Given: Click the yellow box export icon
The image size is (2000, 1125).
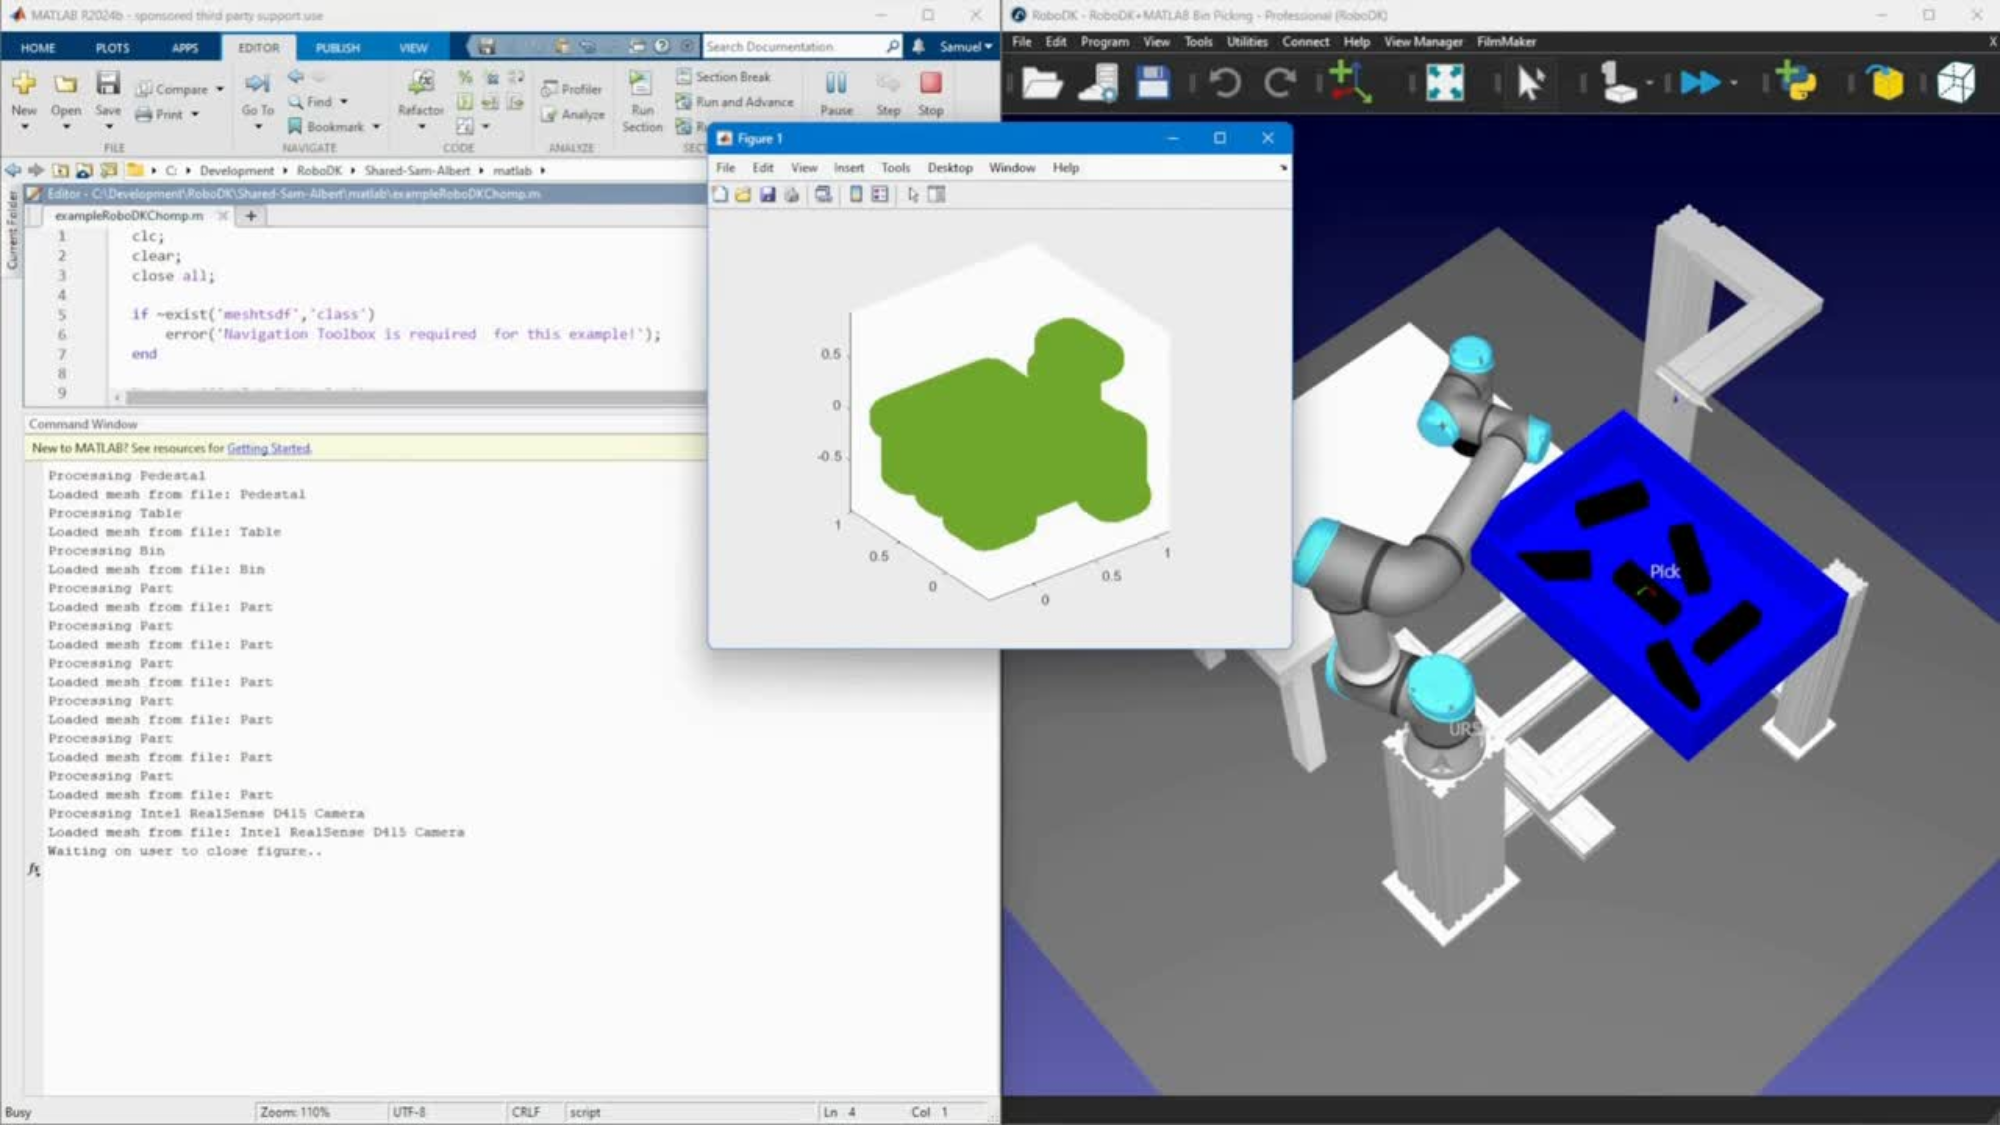Looking at the screenshot, I should (x=1885, y=82).
